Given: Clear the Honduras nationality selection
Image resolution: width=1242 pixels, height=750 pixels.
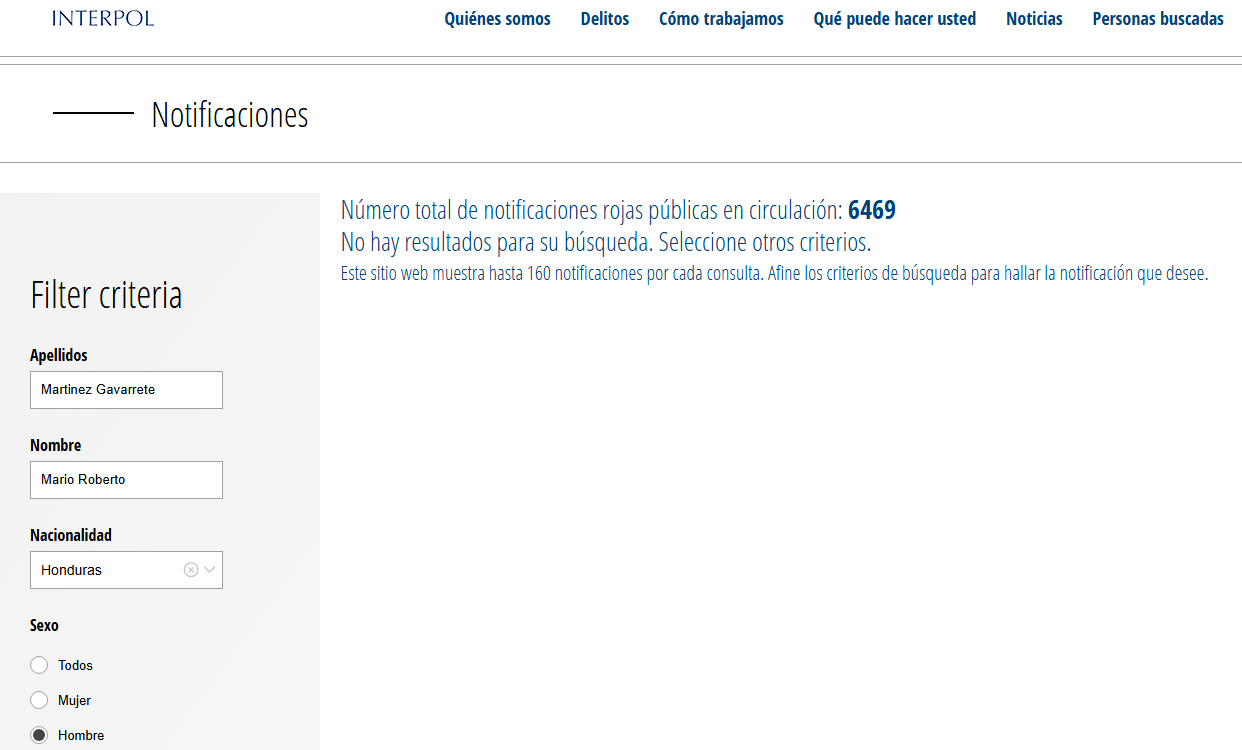Looking at the screenshot, I should point(191,570).
